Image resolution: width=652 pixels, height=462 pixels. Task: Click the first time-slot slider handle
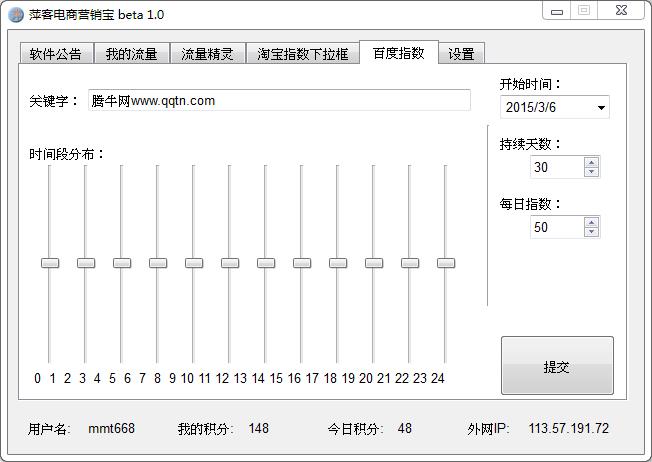coord(50,263)
